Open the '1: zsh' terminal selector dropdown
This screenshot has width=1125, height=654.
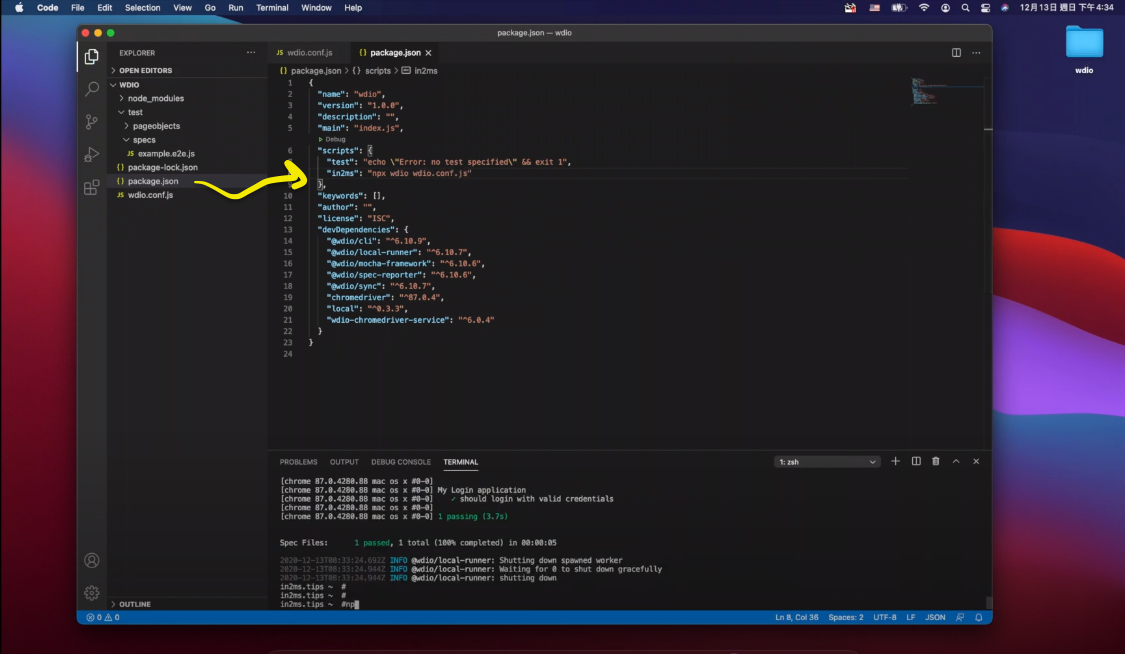827,462
